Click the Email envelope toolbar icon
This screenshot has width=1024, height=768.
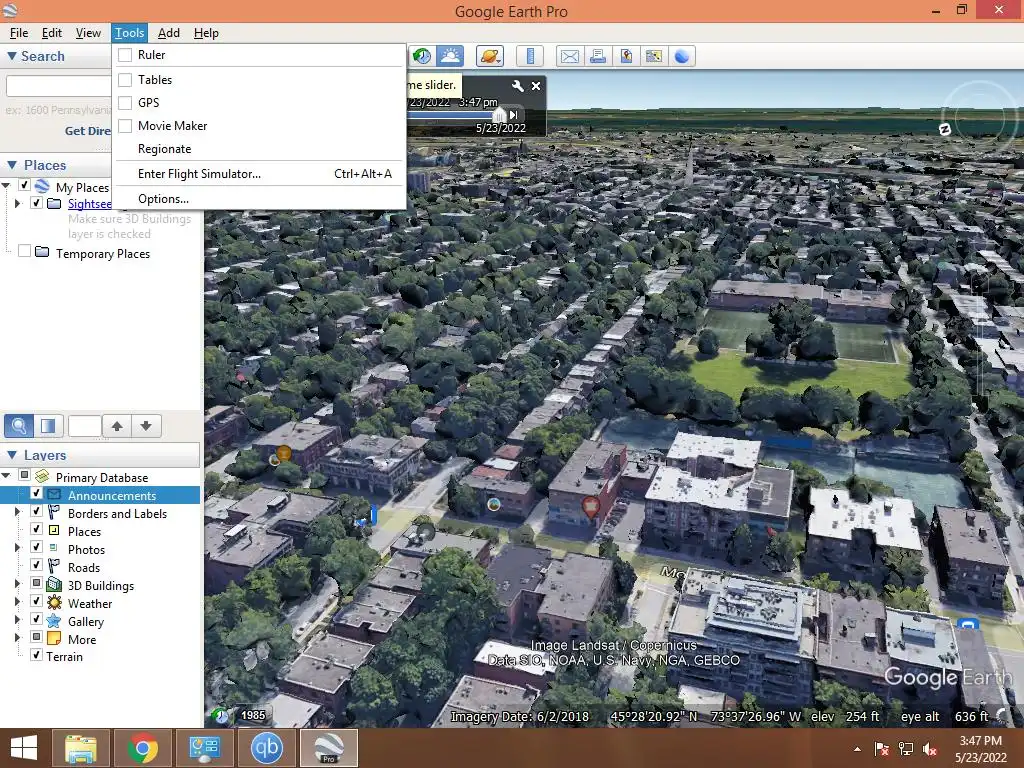569,56
